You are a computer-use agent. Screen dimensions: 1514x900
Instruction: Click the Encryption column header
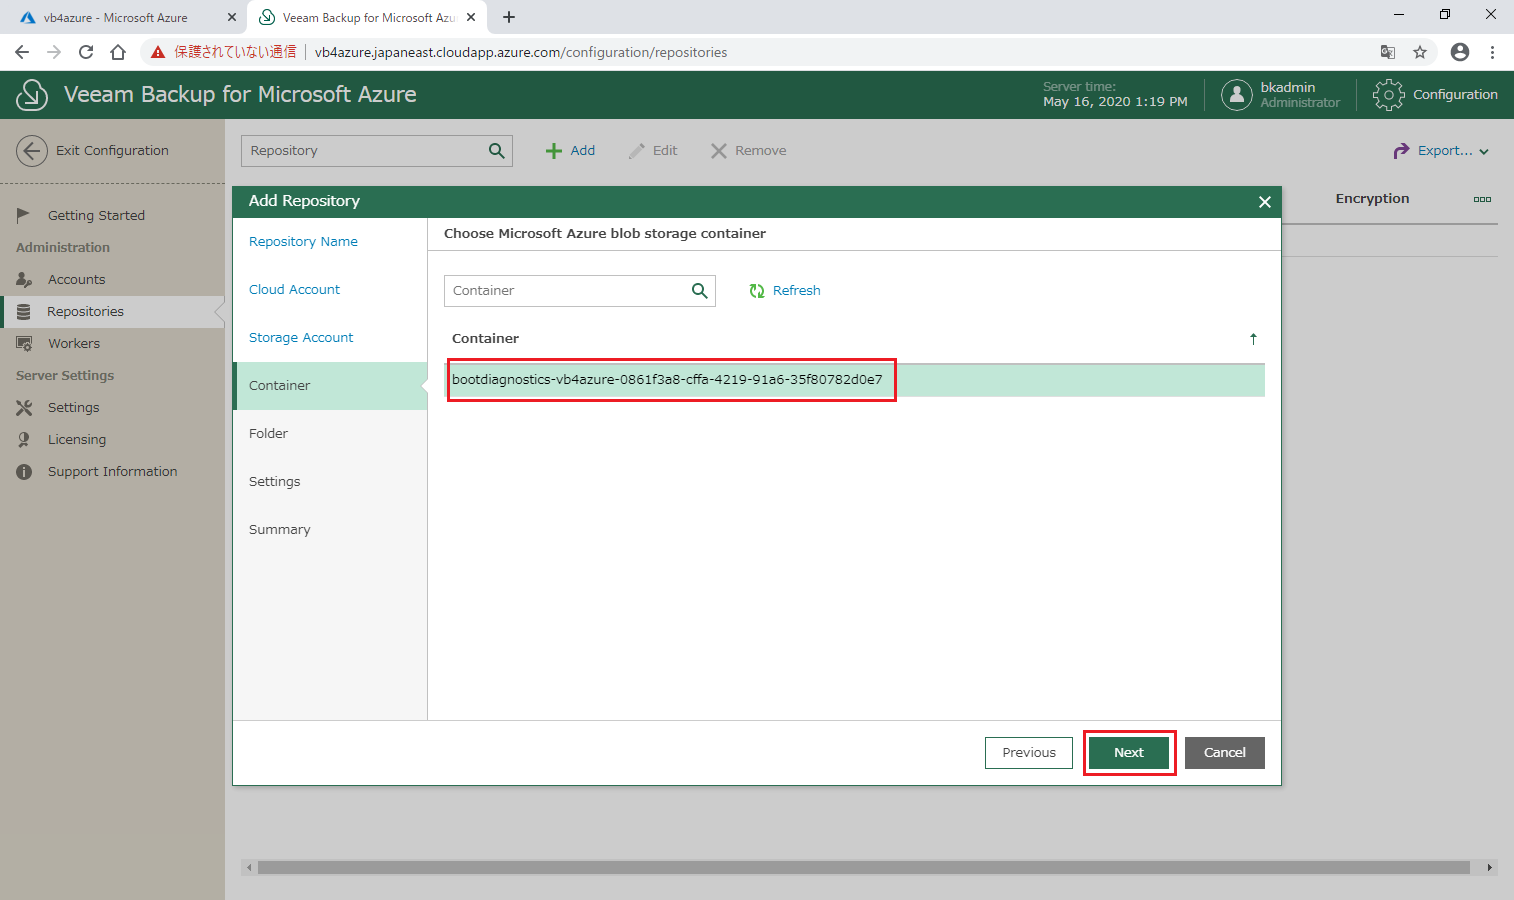click(1372, 199)
